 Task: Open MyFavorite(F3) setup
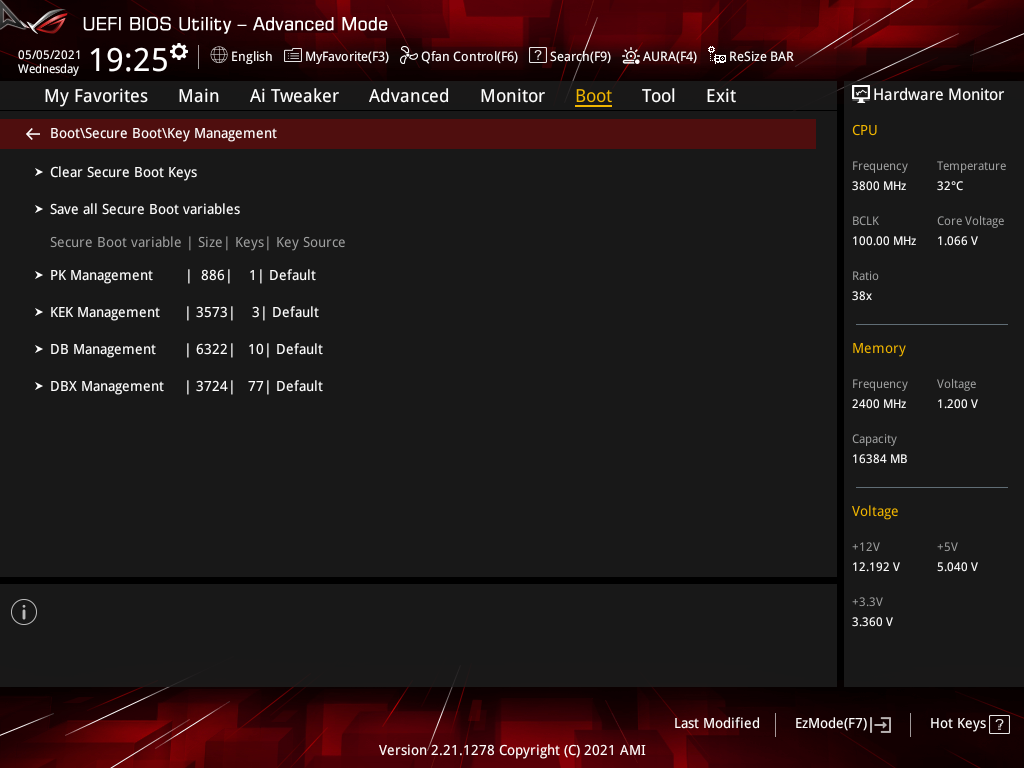pos(347,57)
